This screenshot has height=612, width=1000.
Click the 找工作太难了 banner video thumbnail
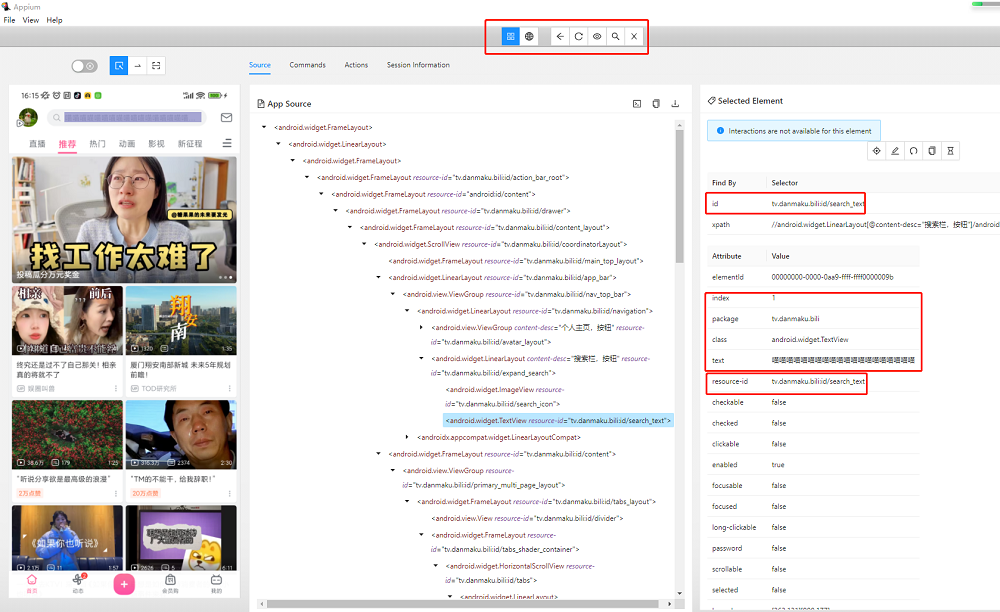coord(124,219)
